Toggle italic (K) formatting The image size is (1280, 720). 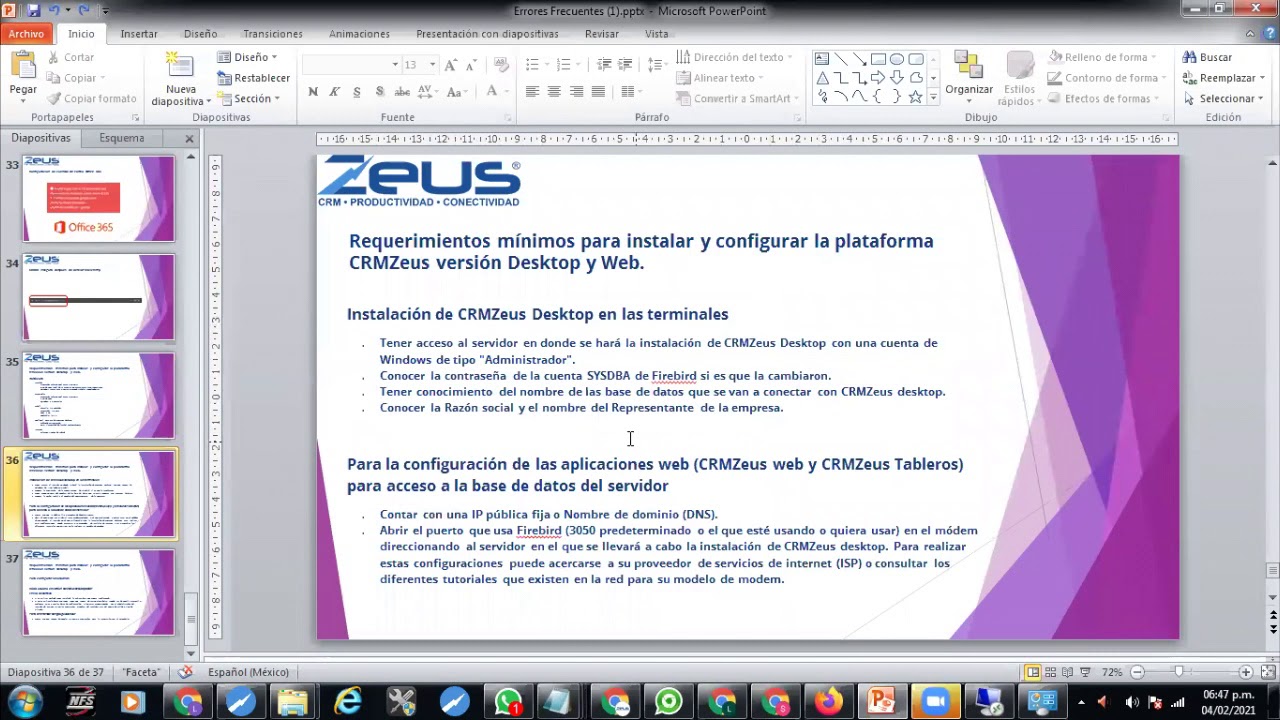[x=335, y=92]
